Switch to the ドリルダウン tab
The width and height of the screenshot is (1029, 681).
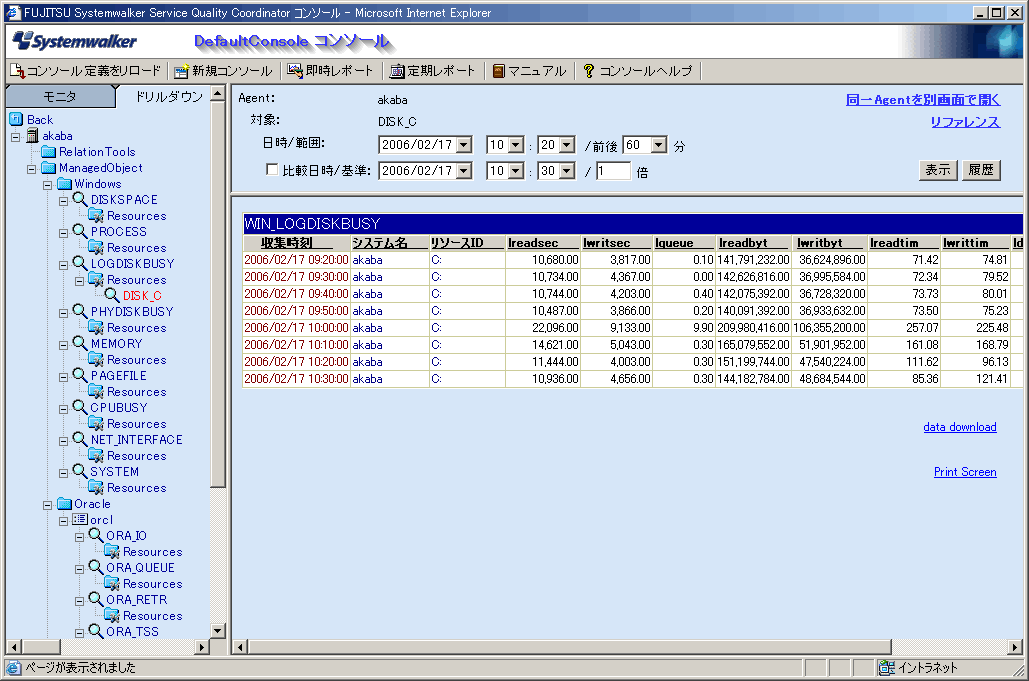pos(169,96)
